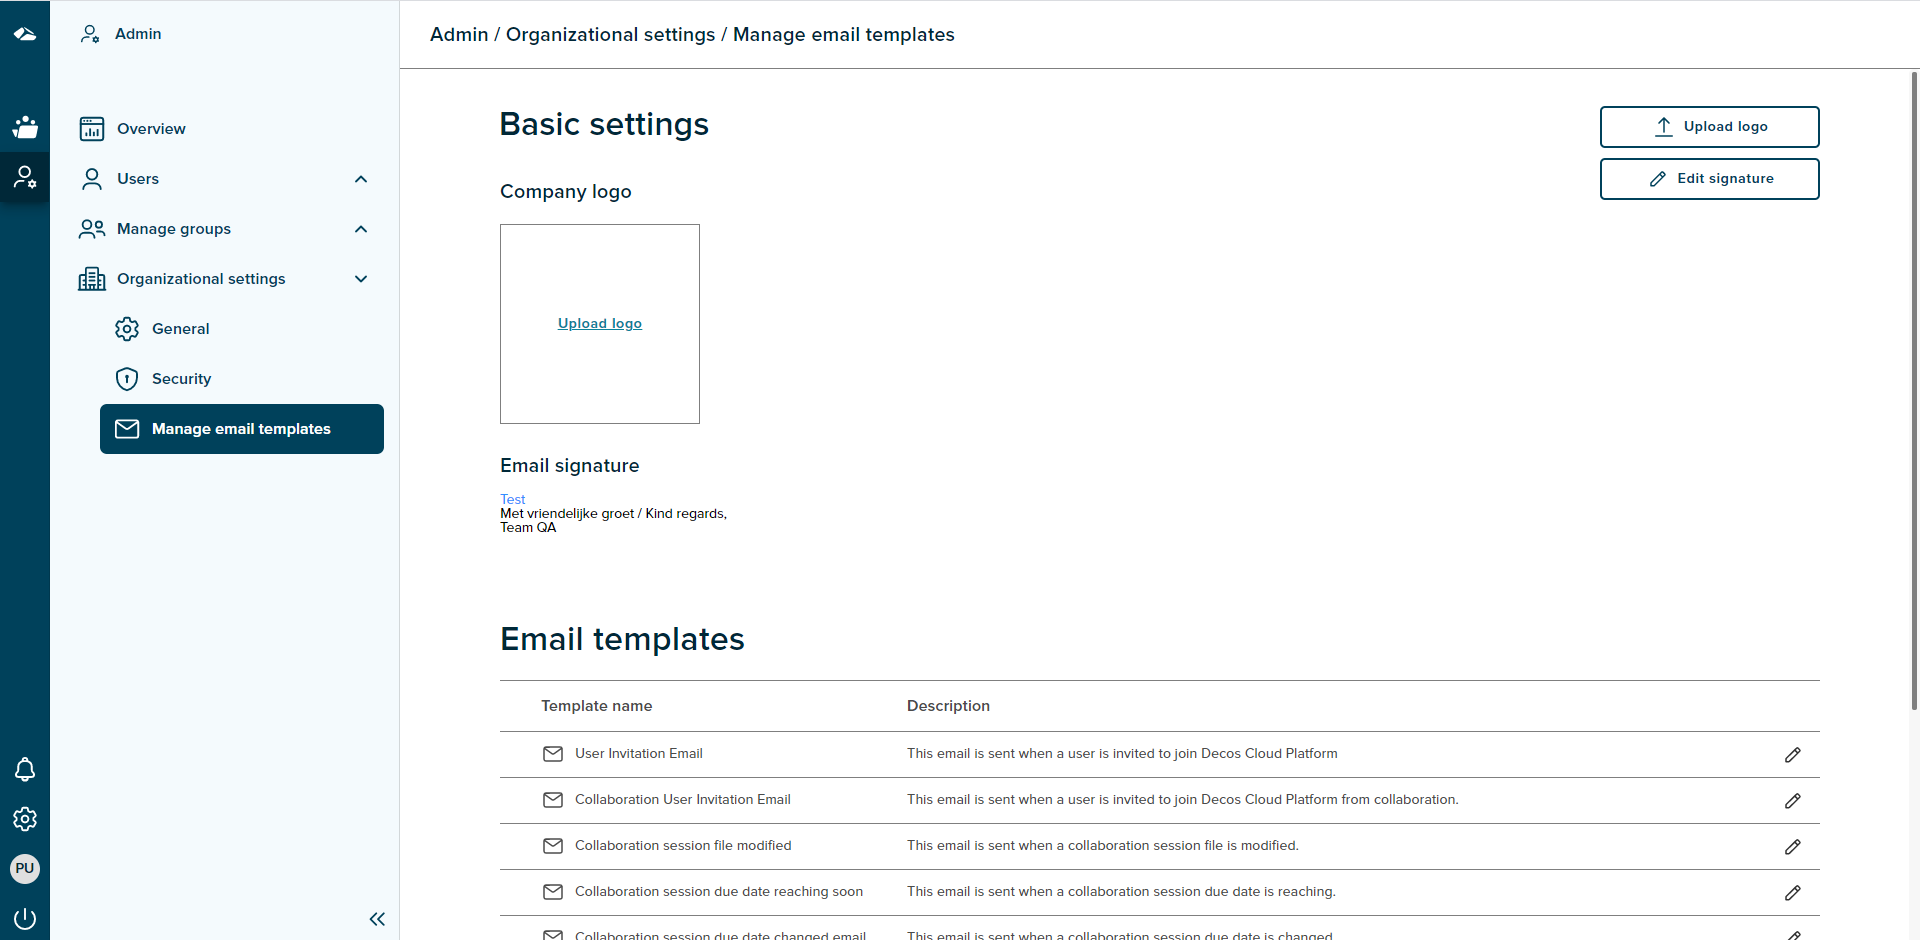The height and width of the screenshot is (940, 1920).
Task: Edit Collaboration User Invitation Email template
Action: point(1792,801)
